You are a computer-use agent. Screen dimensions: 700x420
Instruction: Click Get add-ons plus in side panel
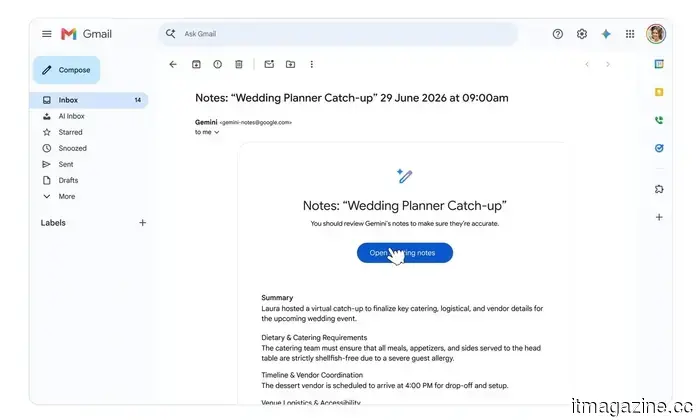[x=659, y=217]
